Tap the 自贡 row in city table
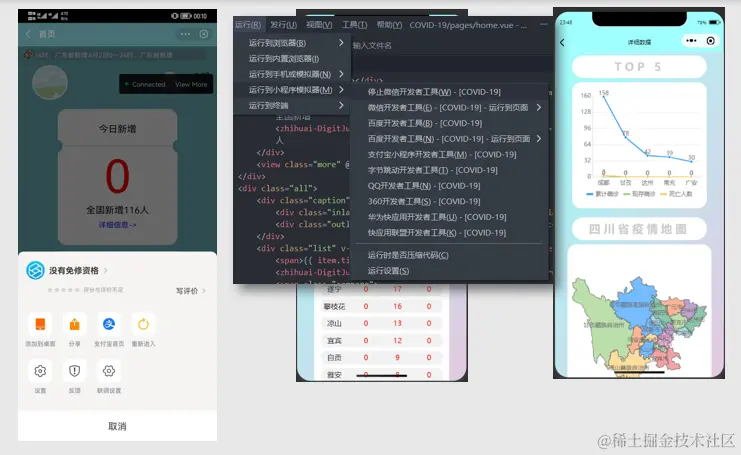 (381, 357)
